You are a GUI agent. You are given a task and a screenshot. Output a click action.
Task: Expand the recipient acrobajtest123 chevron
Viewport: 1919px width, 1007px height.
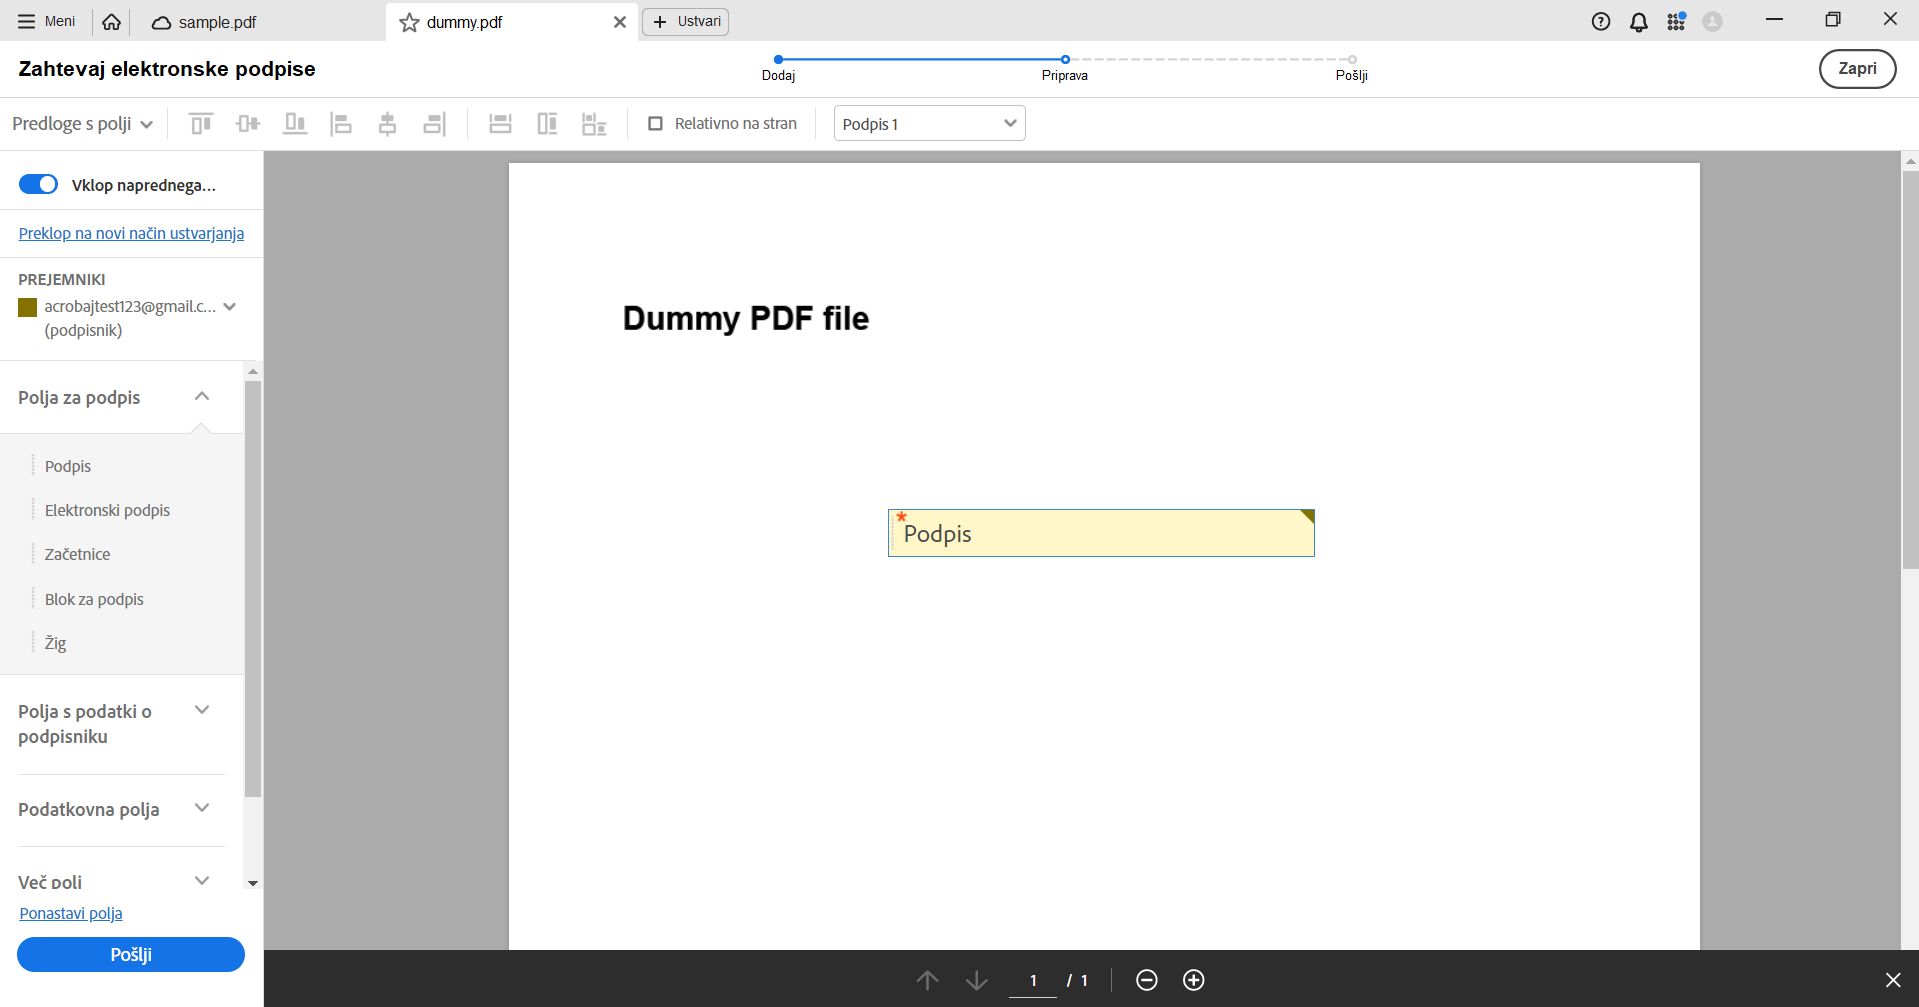[230, 307]
